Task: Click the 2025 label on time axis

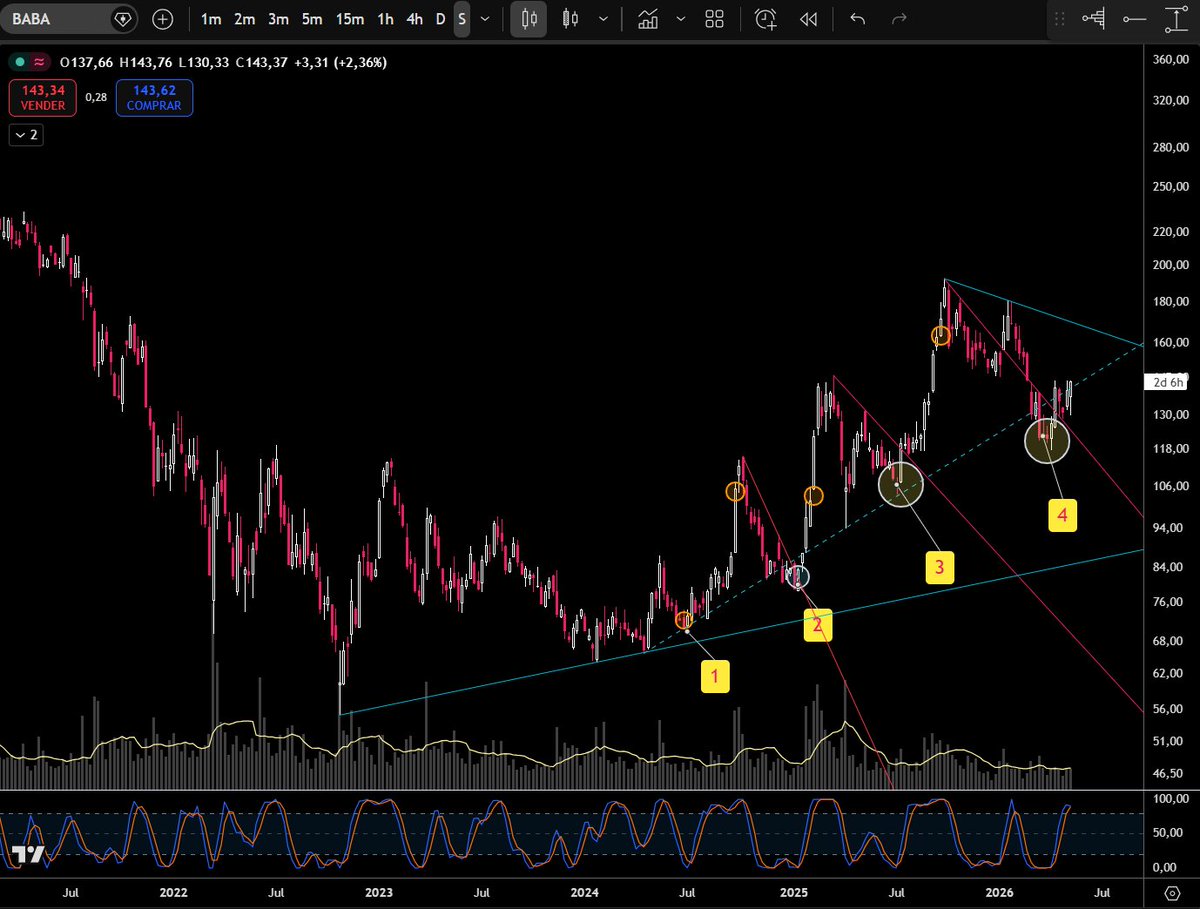Action: click(793, 891)
